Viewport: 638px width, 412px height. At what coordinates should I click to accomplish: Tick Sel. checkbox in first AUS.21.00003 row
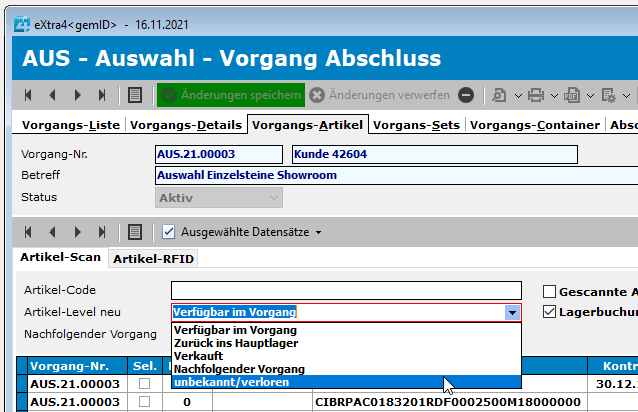tap(144, 384)
